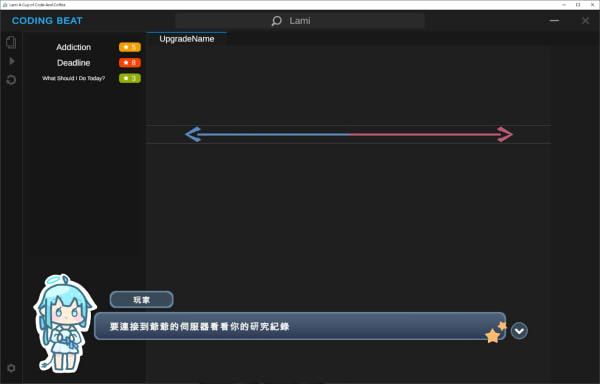Minimize app with in-app dash button
This screenshot has height=384, width=600.
click(554, 21)
